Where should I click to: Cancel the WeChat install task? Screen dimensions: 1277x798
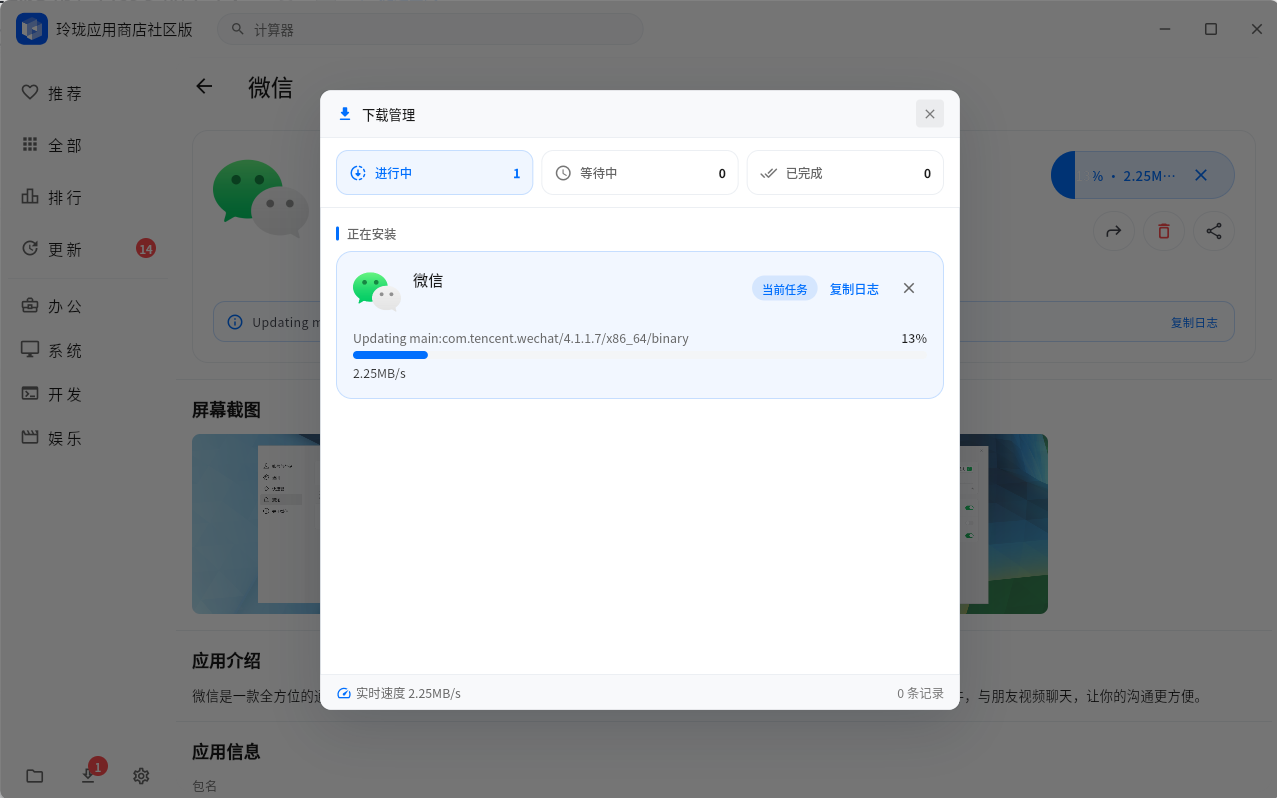coord(909,288)
